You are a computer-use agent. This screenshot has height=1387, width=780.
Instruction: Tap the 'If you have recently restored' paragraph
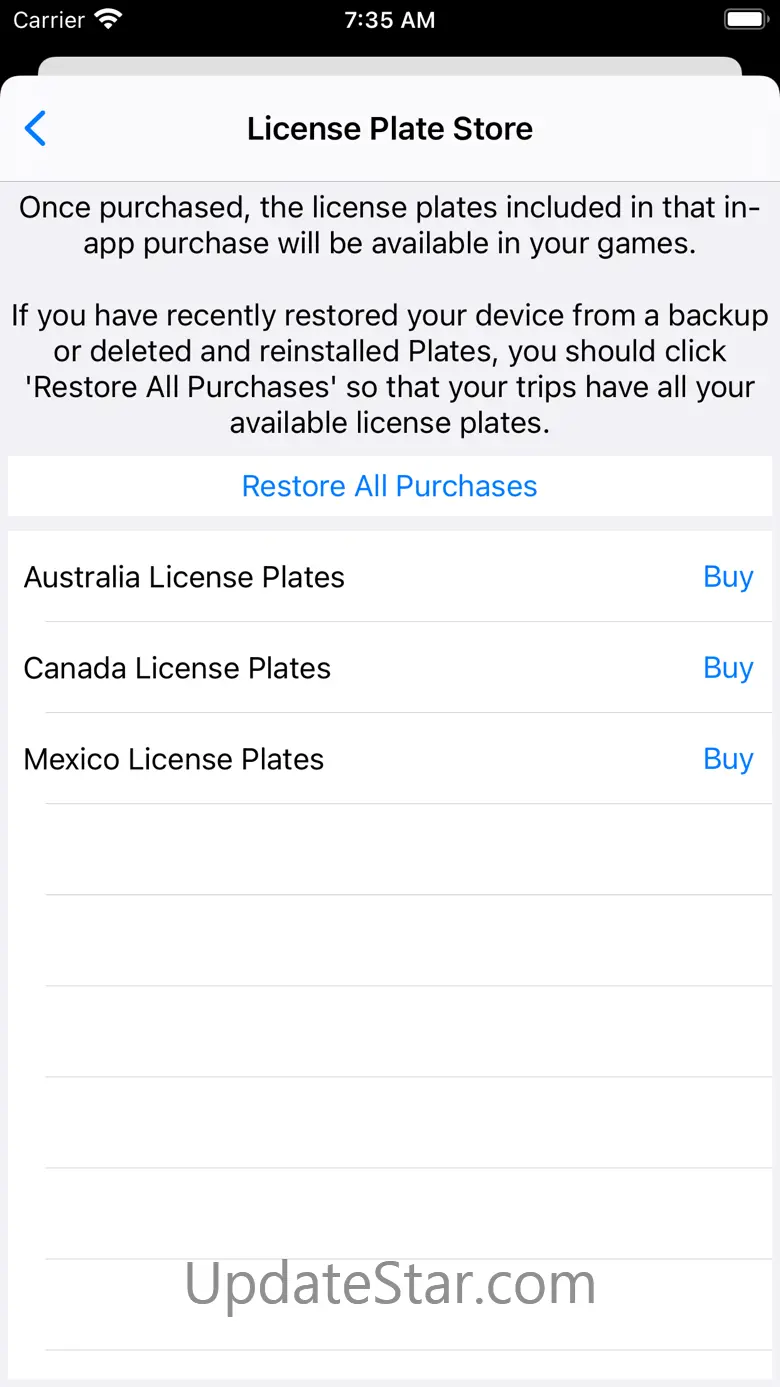coord(390,369)
